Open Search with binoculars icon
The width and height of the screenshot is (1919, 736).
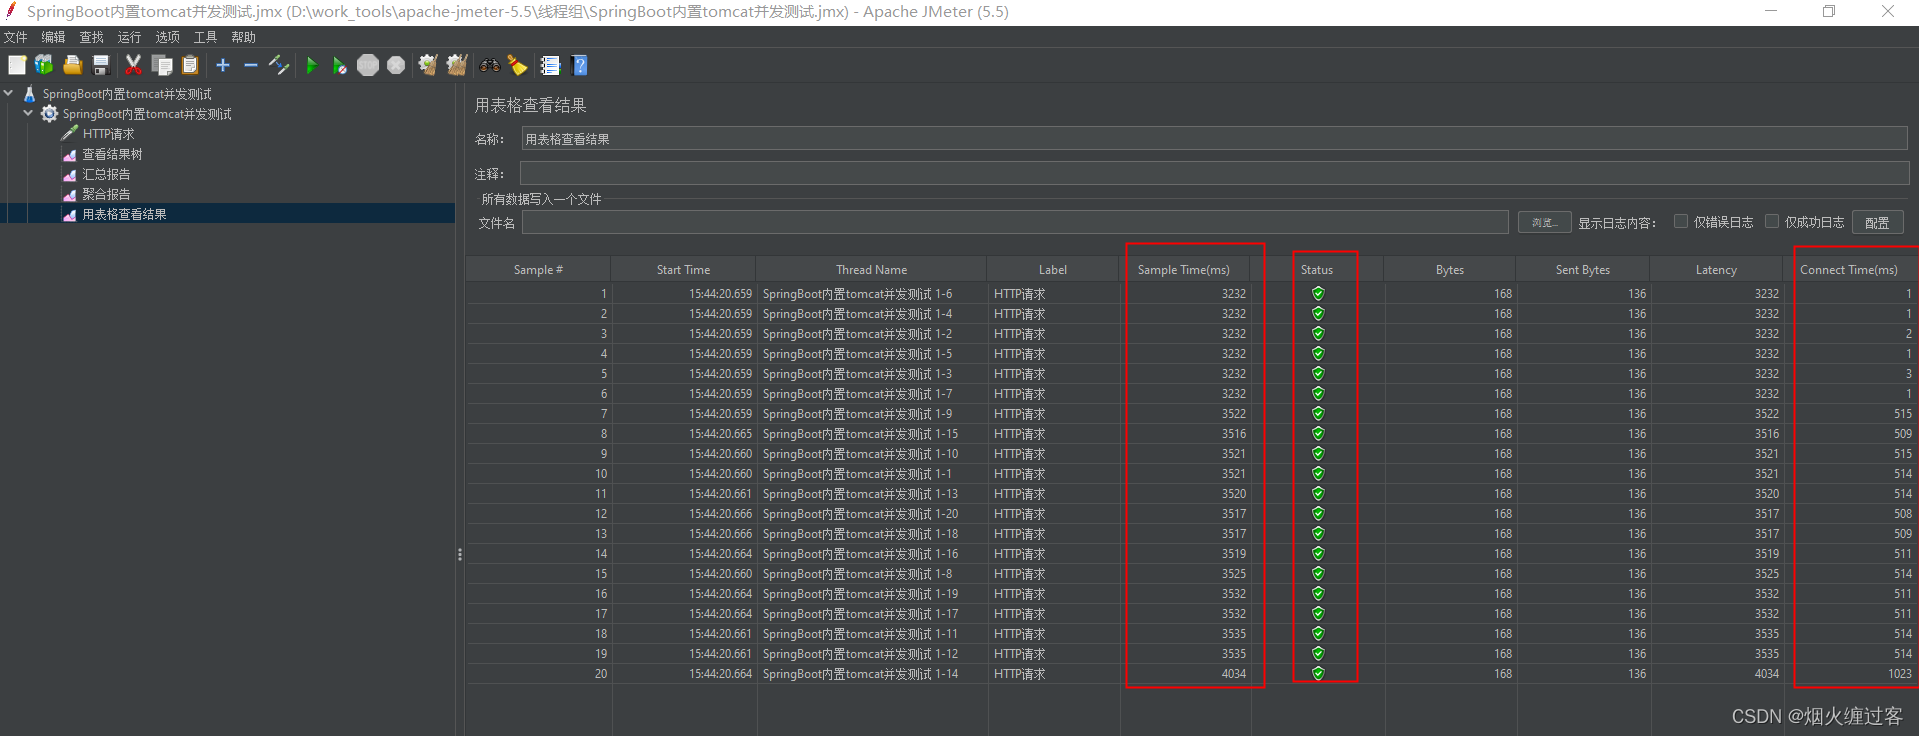coord(490,65)
